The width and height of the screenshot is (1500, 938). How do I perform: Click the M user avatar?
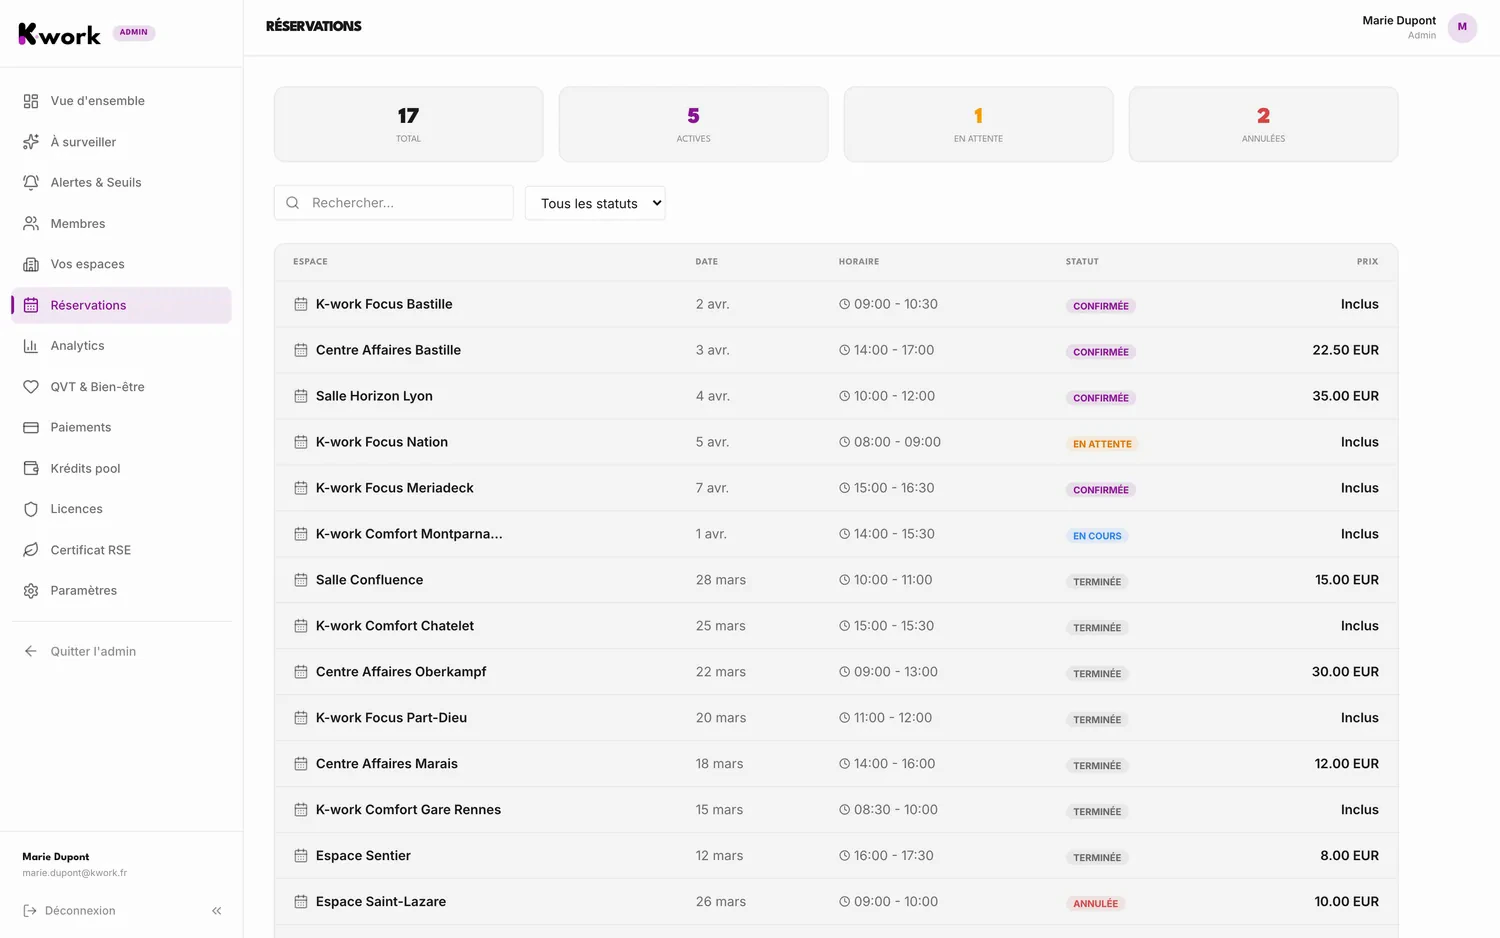[x=1462, y=27]
